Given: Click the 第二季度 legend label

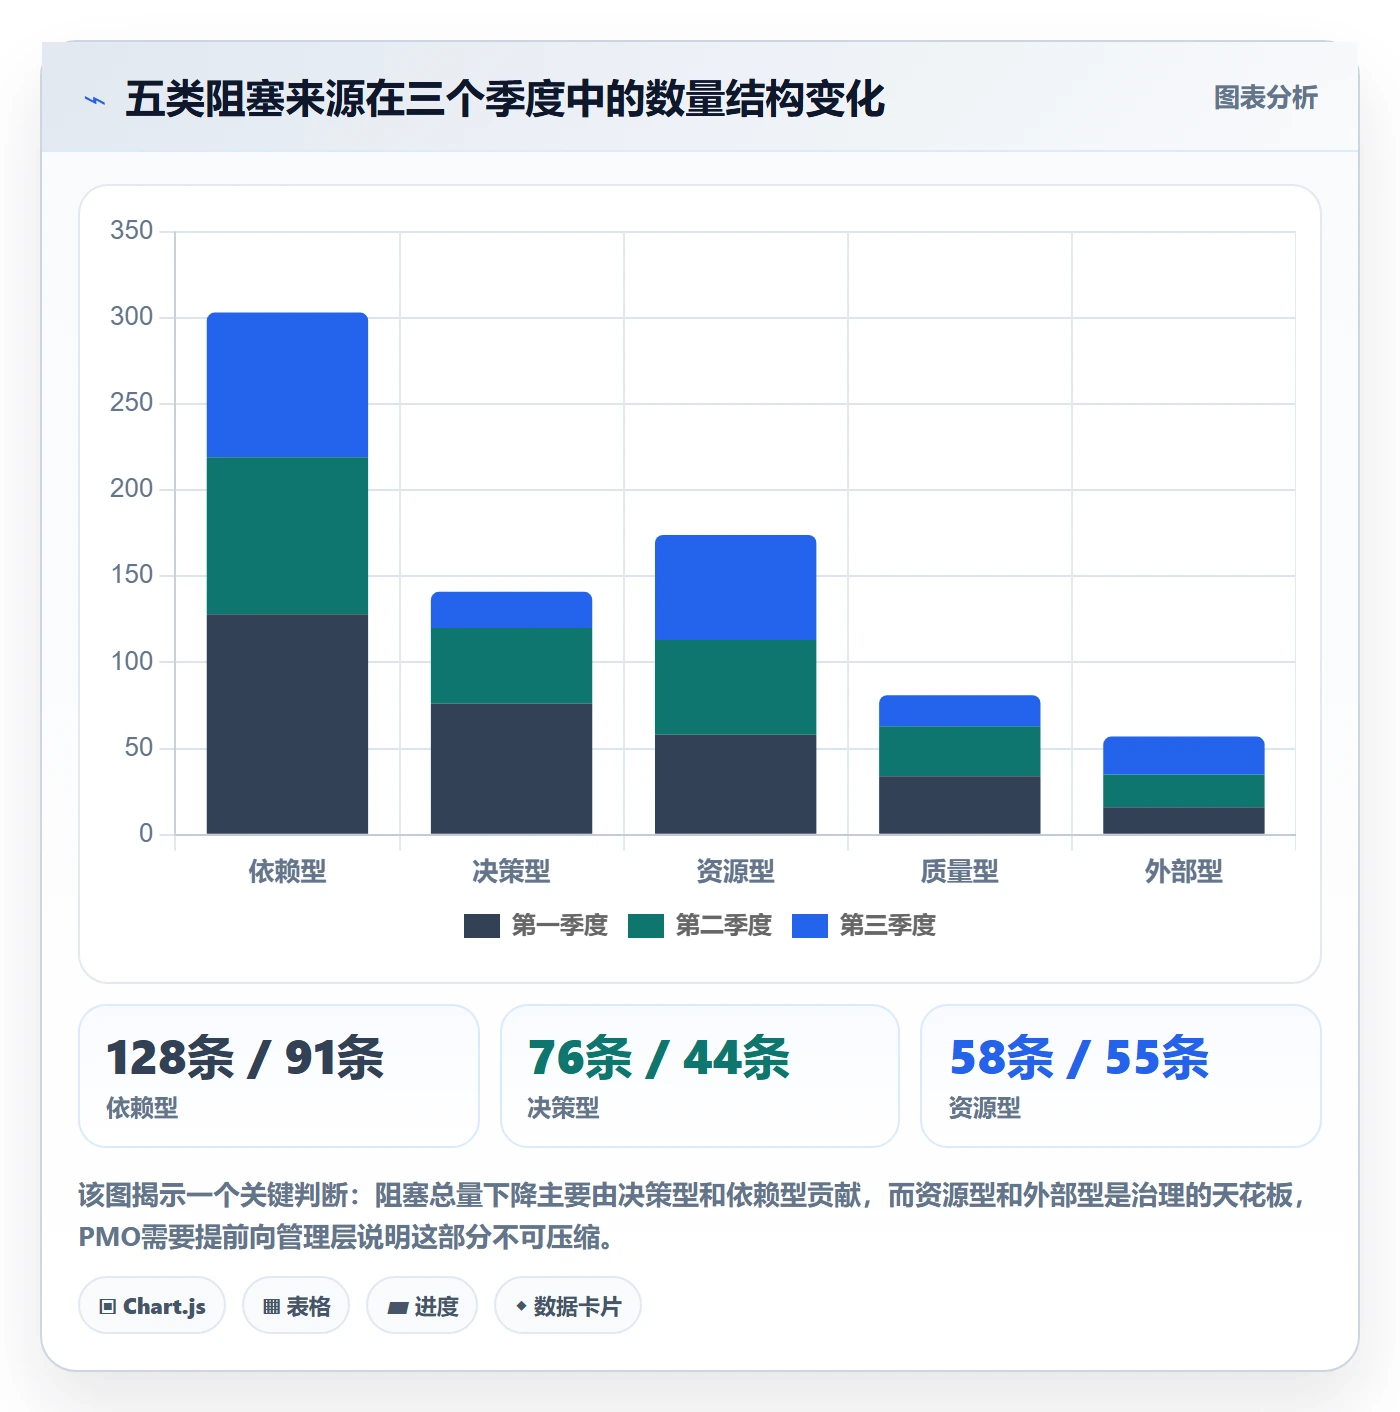Looking at the screenshot, I should coord(723,926).
